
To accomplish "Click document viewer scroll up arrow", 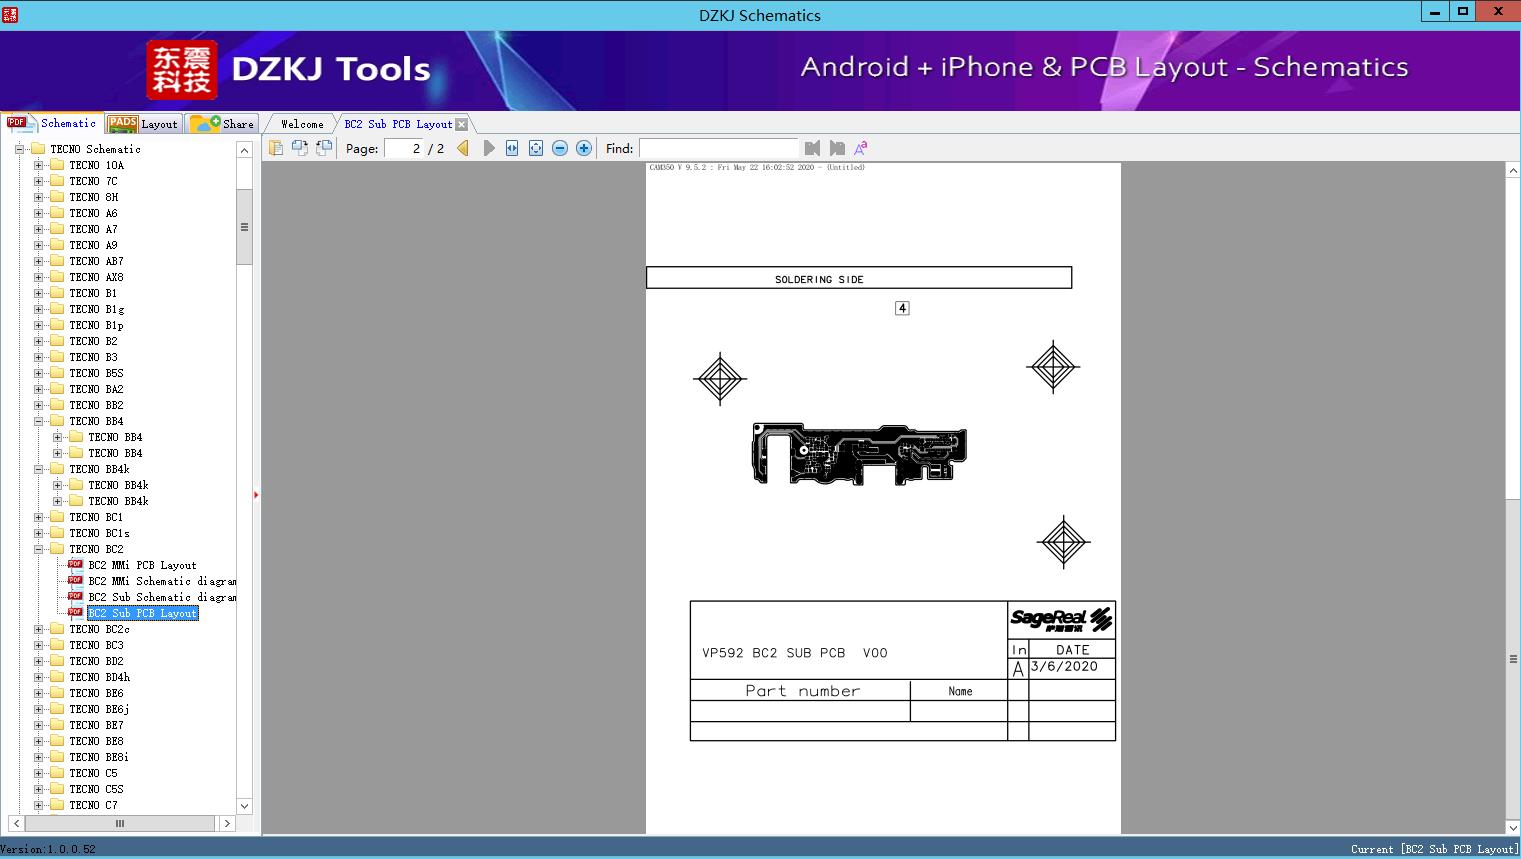I will pyautogui.click(x=1513, y=171).
